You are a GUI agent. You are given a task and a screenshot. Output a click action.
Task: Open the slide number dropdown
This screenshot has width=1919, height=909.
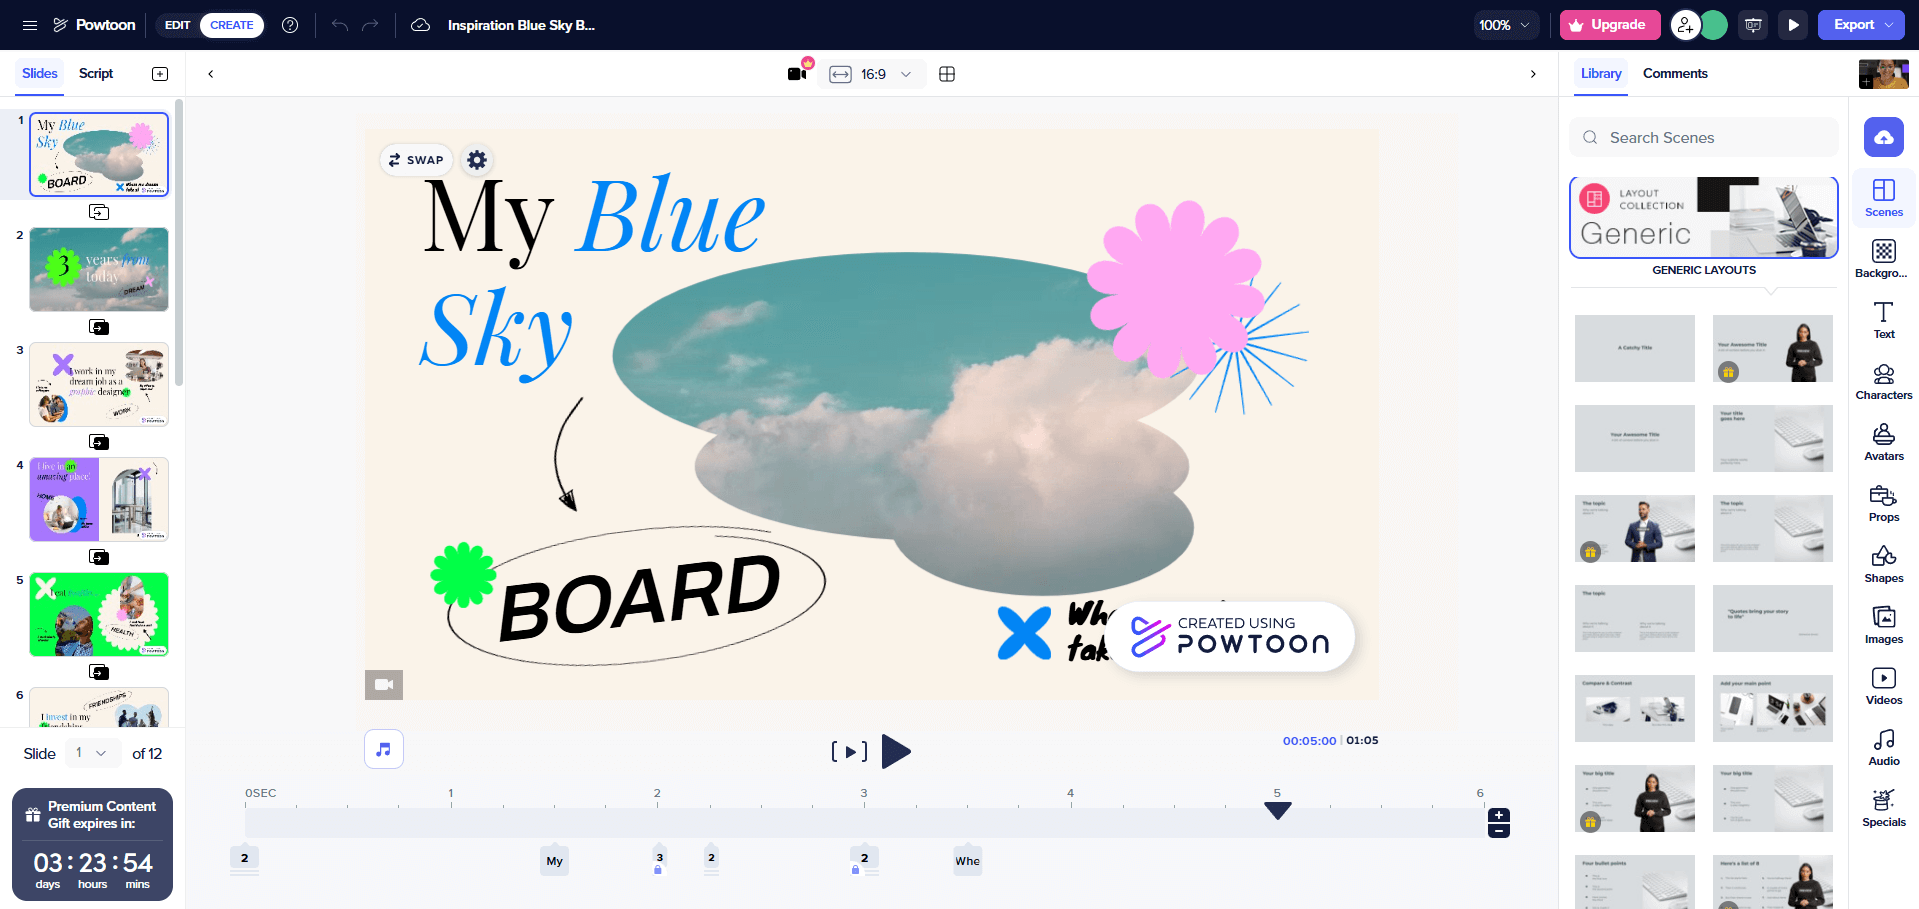(91, 753)
